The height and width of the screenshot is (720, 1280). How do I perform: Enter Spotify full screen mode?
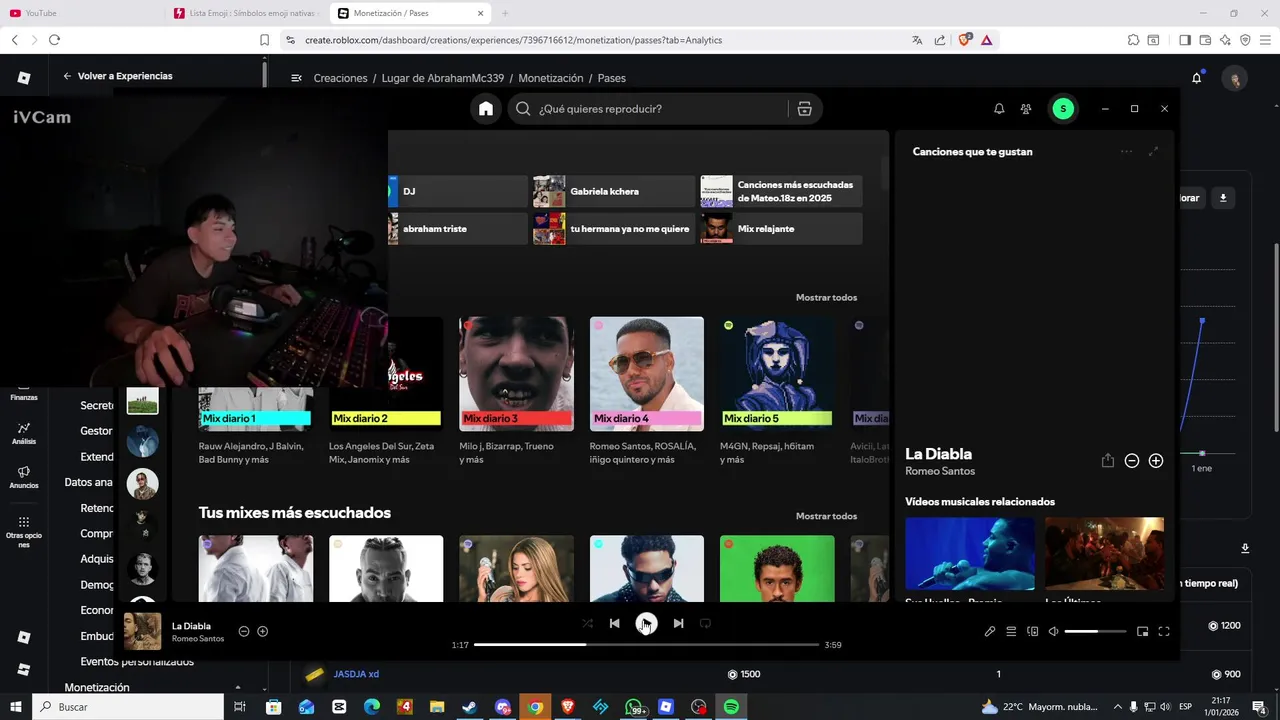[x=1164, y=631]
